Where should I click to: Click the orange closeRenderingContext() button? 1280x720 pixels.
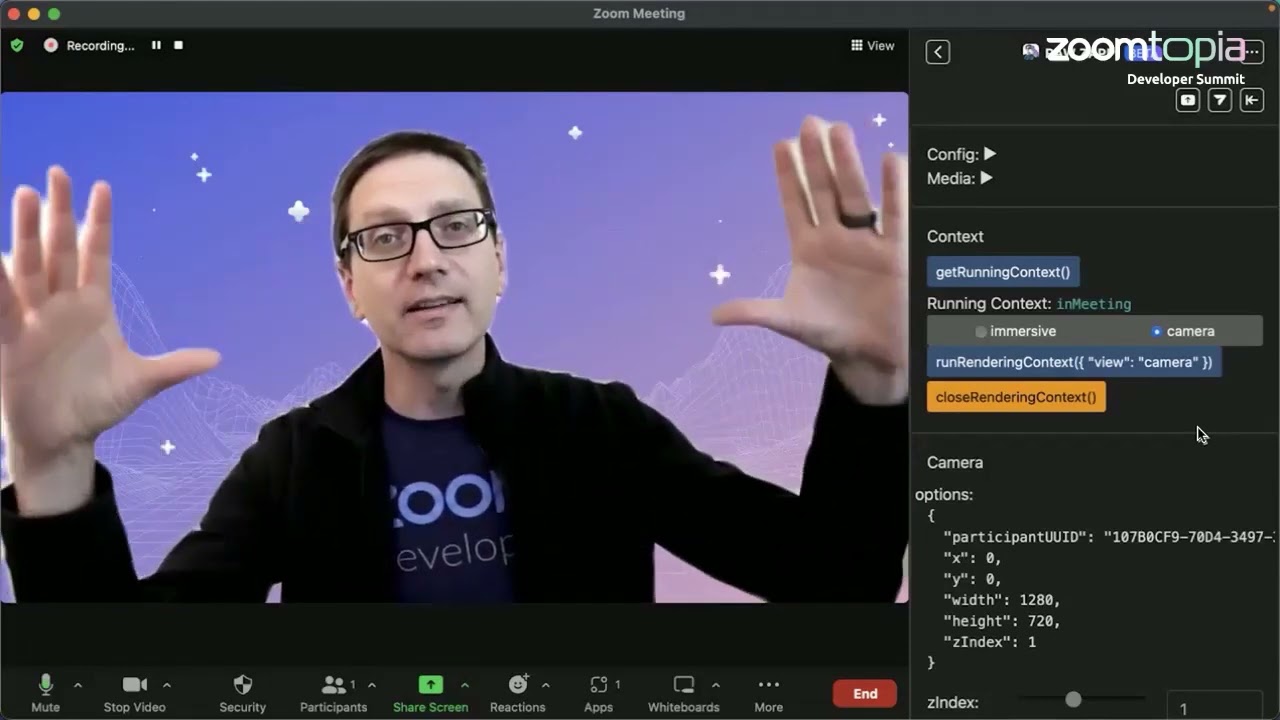point(1016,397)
